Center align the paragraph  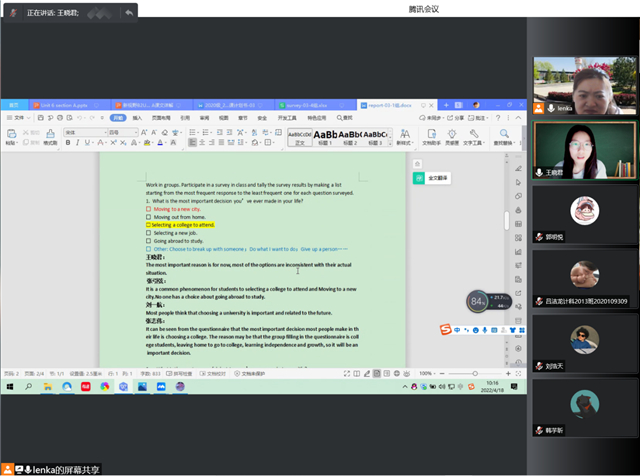[202, 142]
